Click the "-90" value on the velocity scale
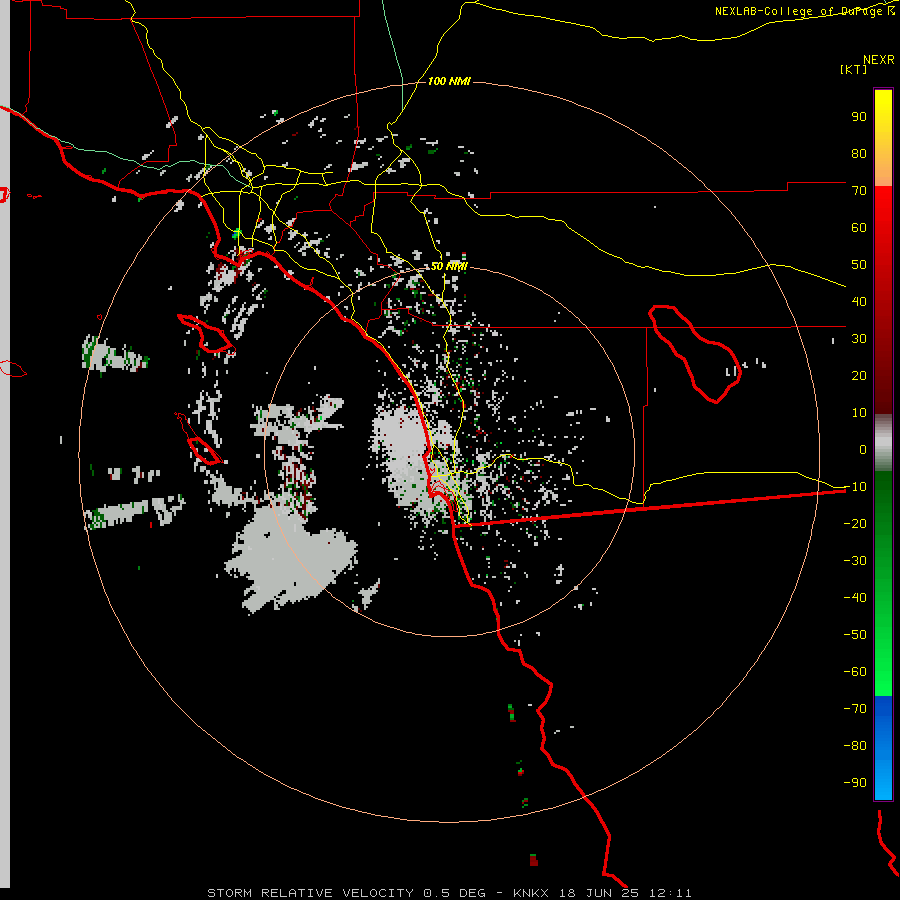900x900 pixels. (x=855, y=783)
